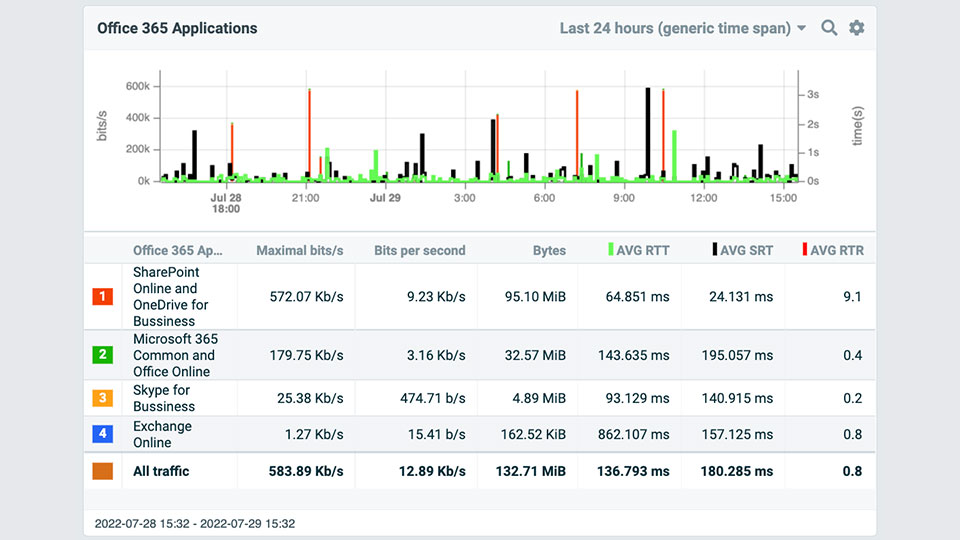The height and width of the screenshot is (540, 960).
Task: Open widget settings gear icon
Action: (x=857, y=28)
